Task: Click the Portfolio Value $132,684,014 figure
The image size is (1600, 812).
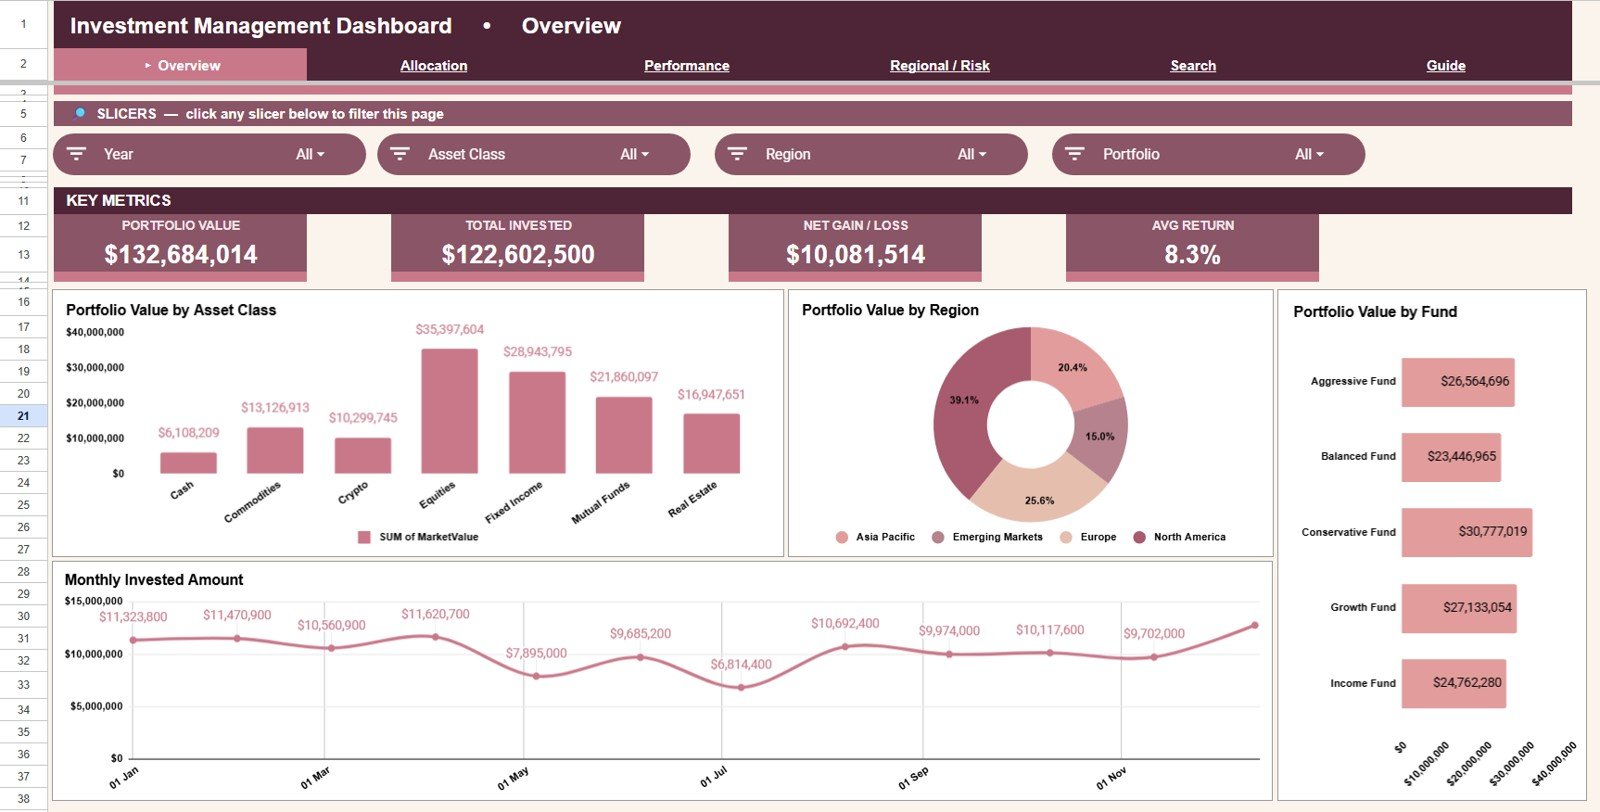Action: [181, 255]
